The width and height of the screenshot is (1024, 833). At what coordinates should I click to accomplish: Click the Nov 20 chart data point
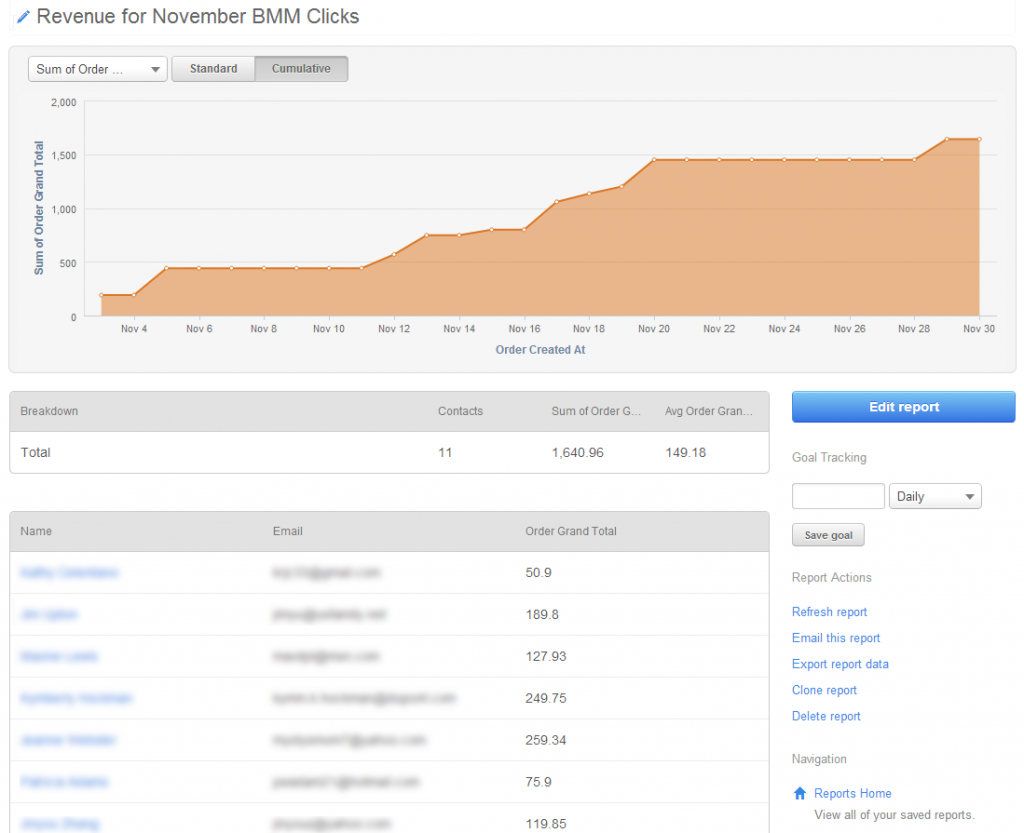[x=654, y=159]
